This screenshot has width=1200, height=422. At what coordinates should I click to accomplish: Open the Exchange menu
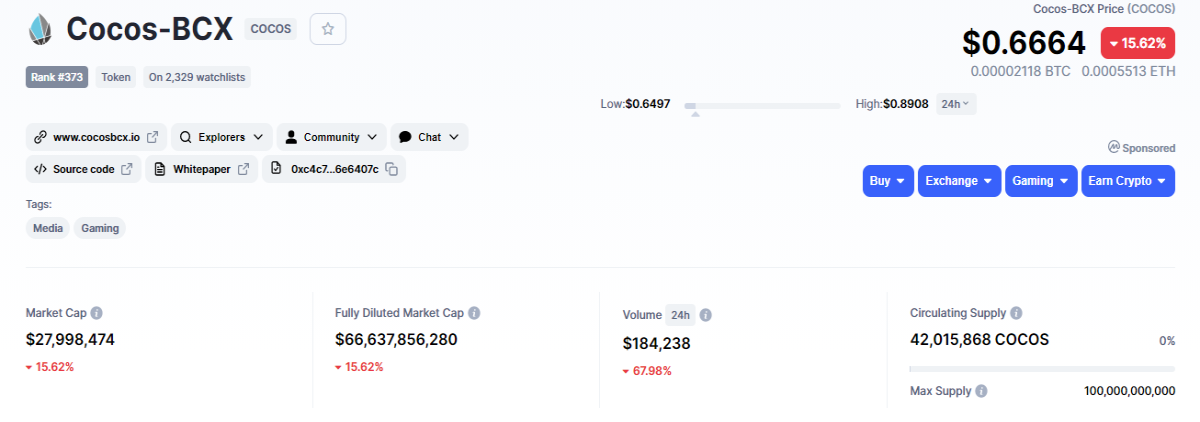pos(959,181)
